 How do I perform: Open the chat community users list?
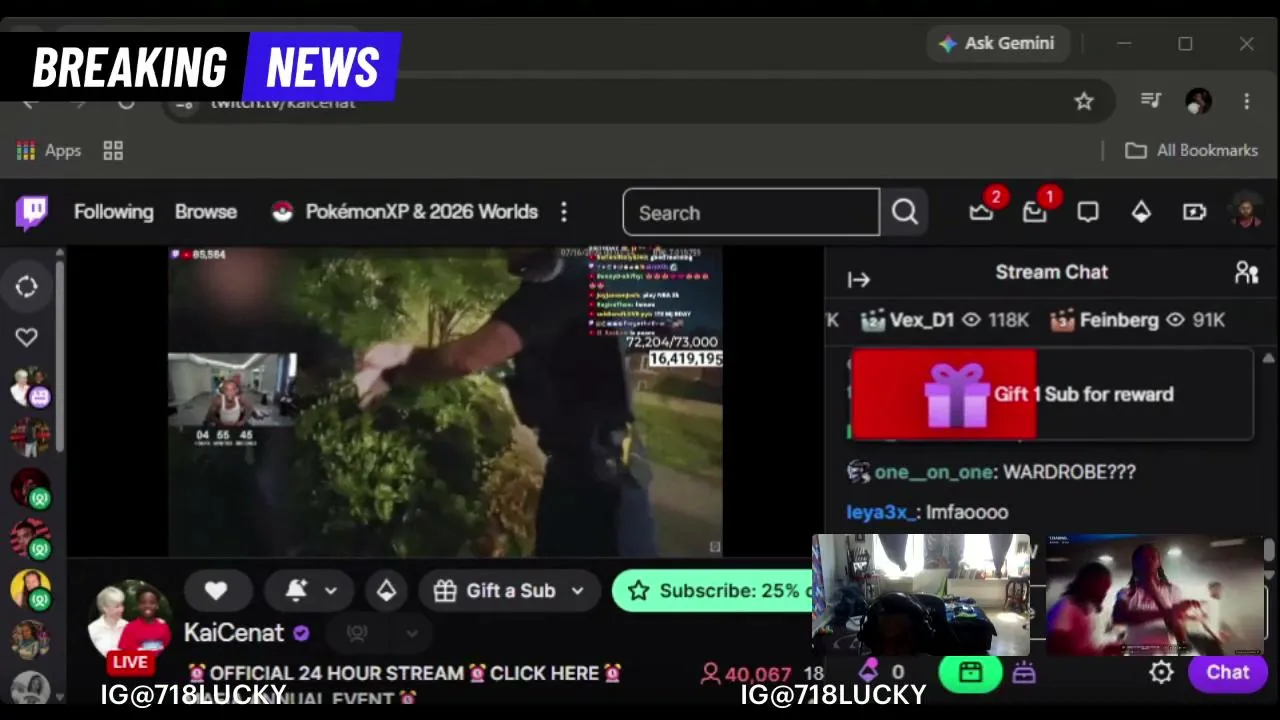(x=1246, y=272)
